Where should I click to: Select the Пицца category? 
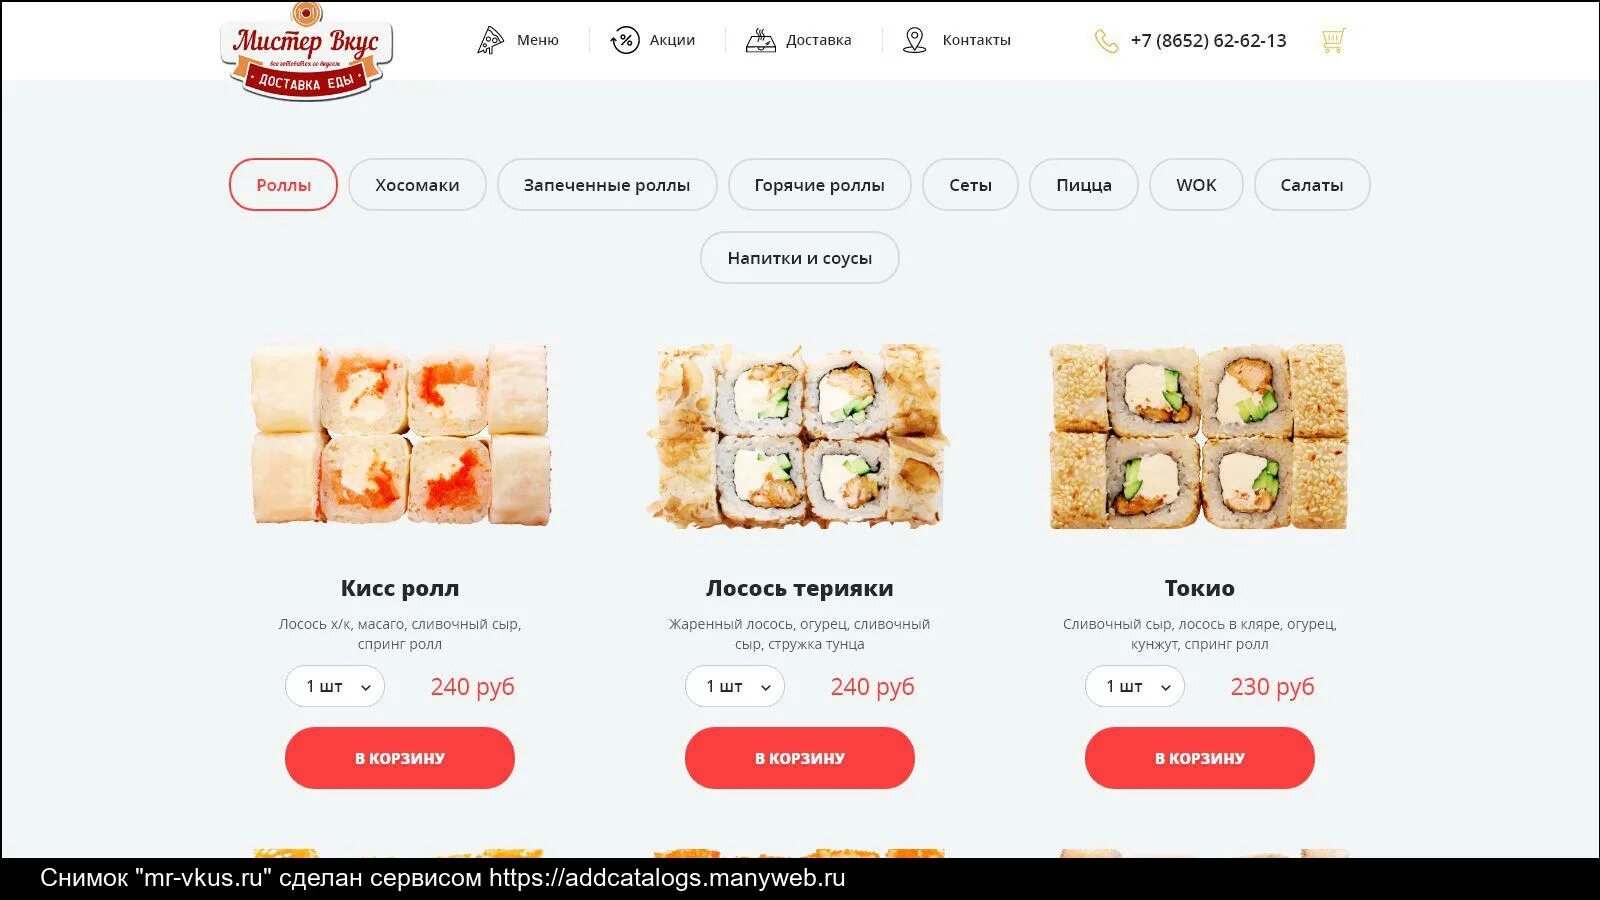click(1084, 185)
